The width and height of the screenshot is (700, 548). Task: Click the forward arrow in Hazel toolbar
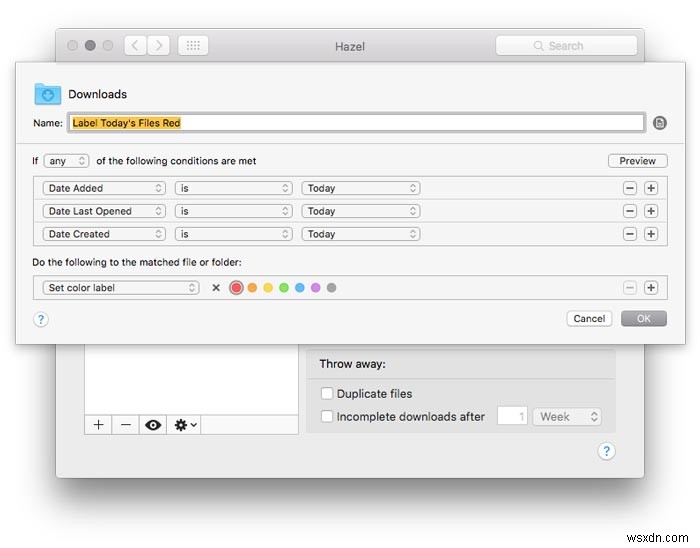coord(158,46)
